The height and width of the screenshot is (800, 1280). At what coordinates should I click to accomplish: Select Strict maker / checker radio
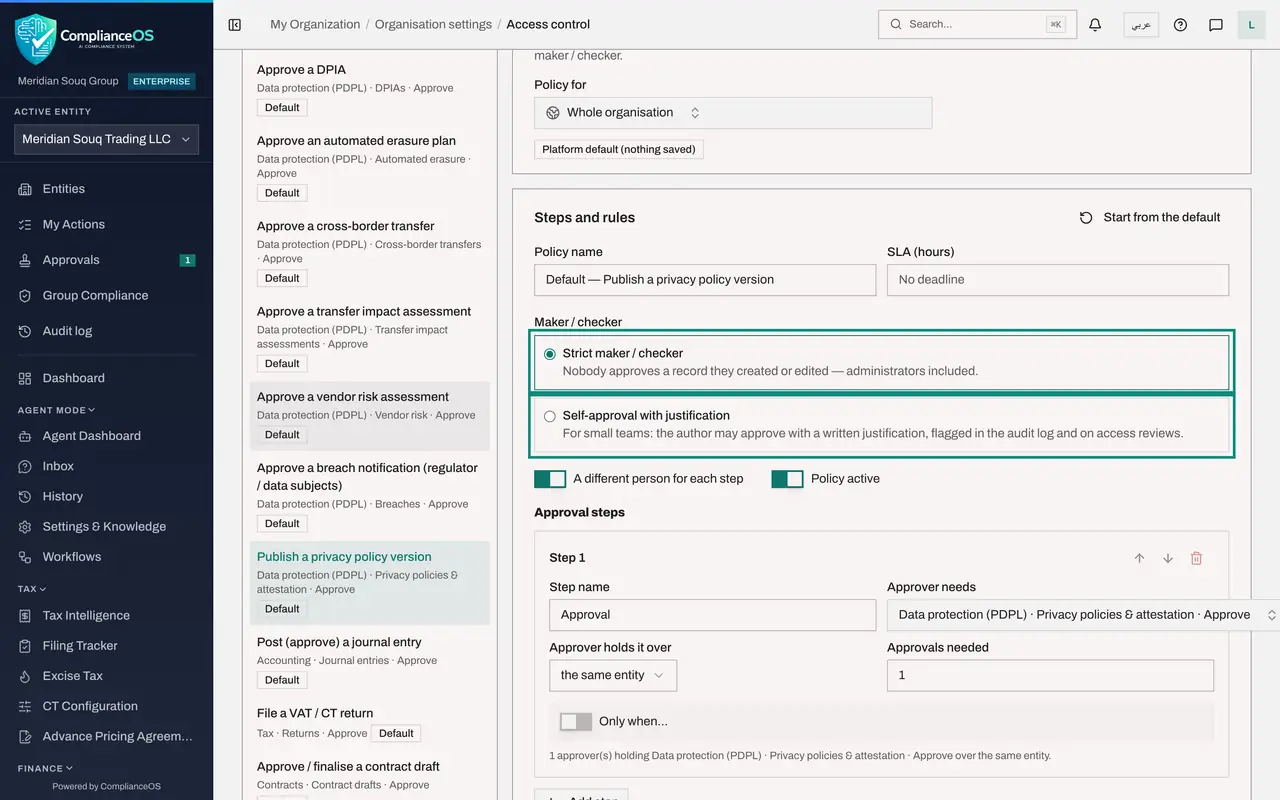tap(550, 354)
